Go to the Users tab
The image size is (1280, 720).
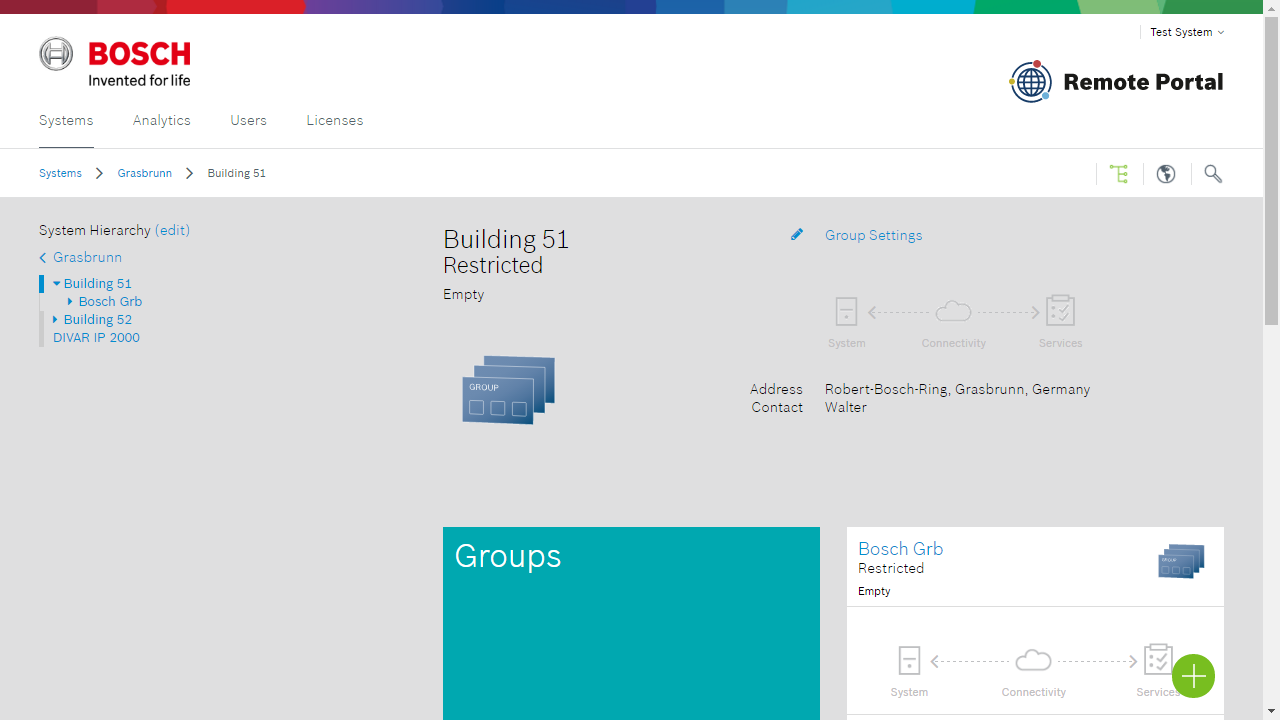[248, 120]
